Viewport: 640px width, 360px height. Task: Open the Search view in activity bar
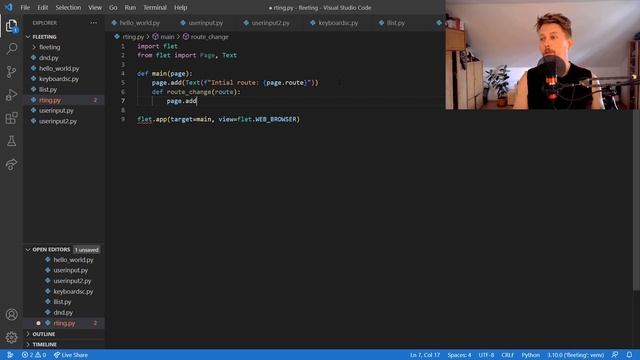[x=11, y=49]
